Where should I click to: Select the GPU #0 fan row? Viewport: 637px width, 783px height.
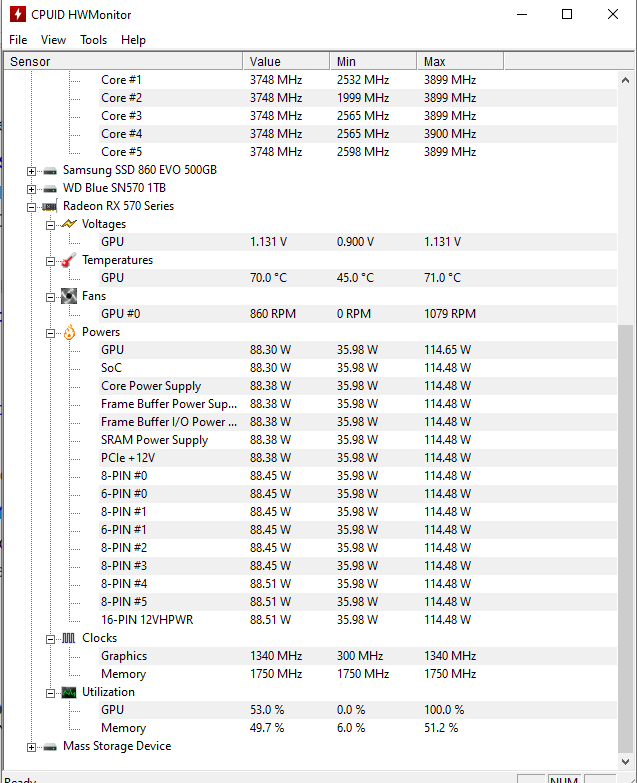tap(358, 314)
